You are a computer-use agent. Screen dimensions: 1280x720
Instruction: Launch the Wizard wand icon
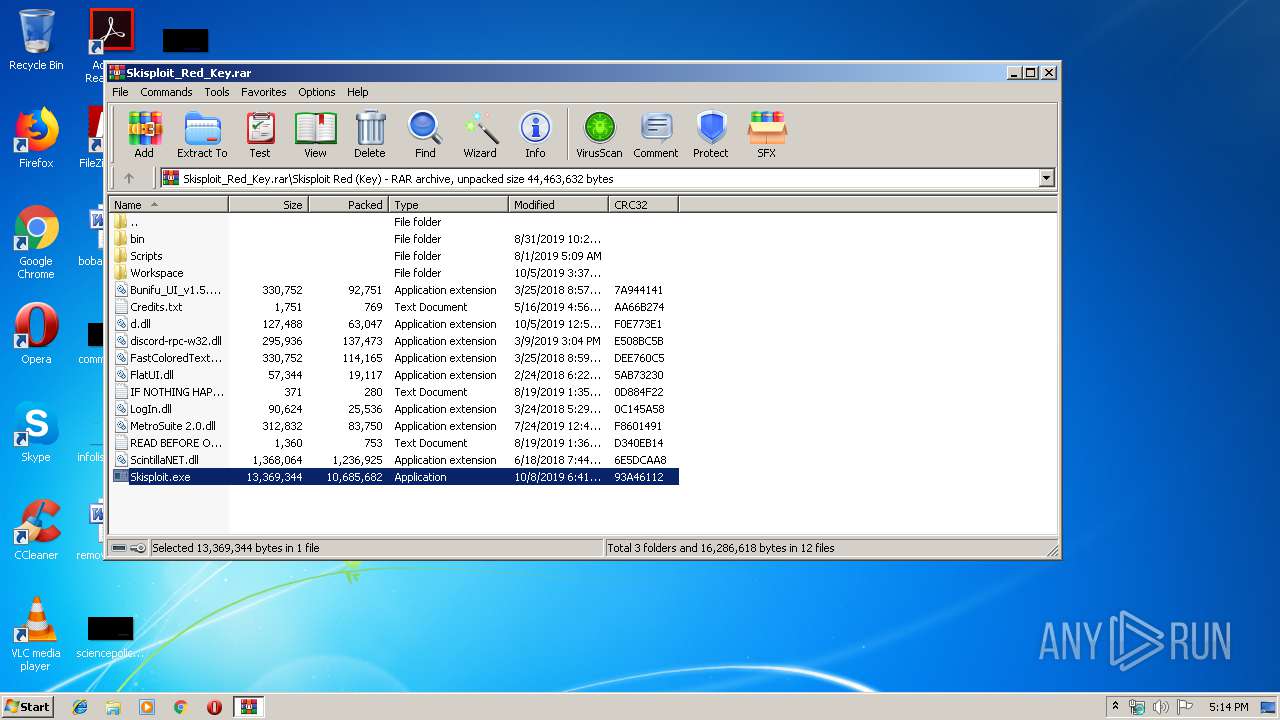[x=480, y=134]
